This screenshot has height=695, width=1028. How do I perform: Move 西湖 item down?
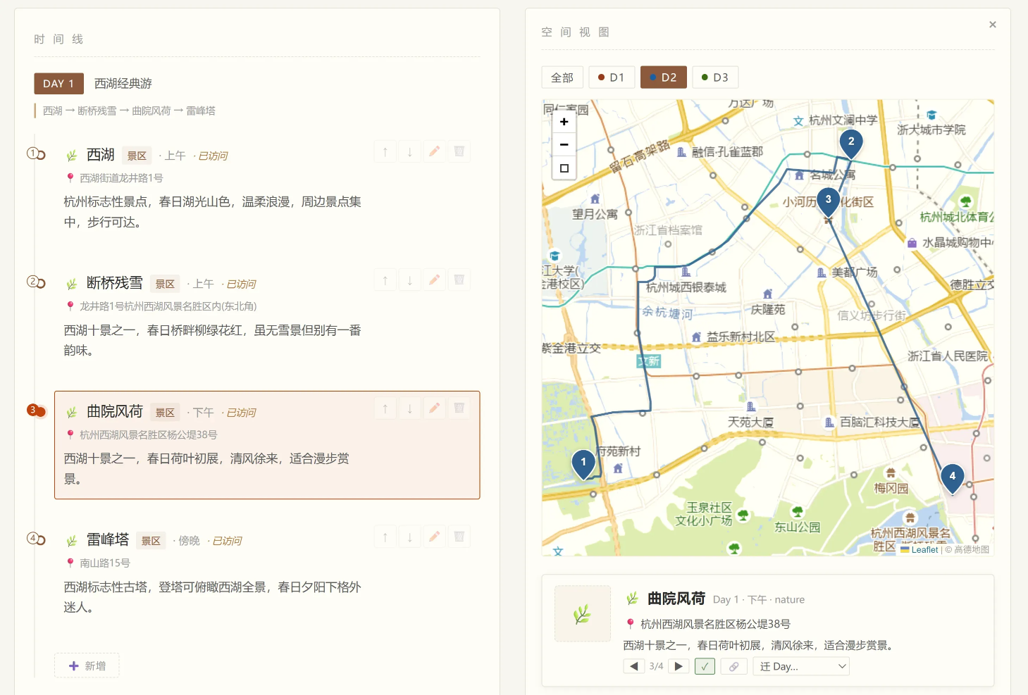(x=410, y=152)
